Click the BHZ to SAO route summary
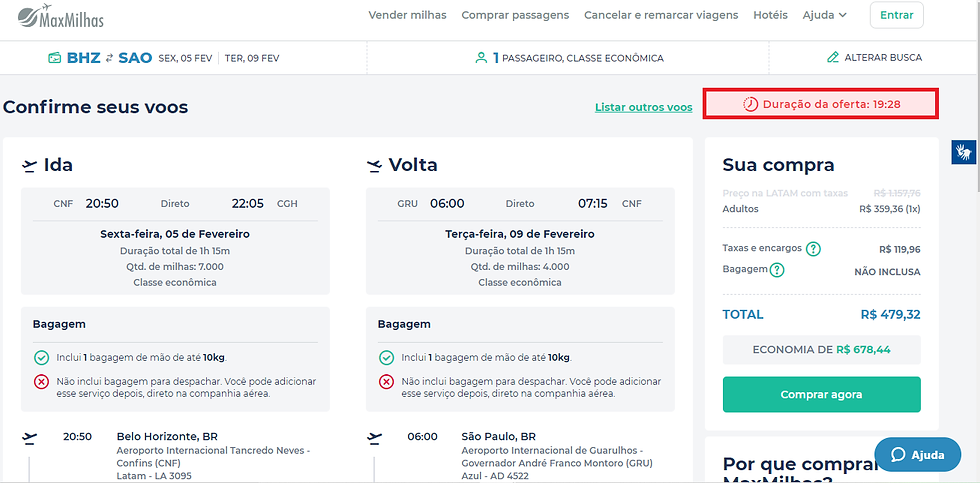Screen dimensions: 980x483 click(100, 58)
